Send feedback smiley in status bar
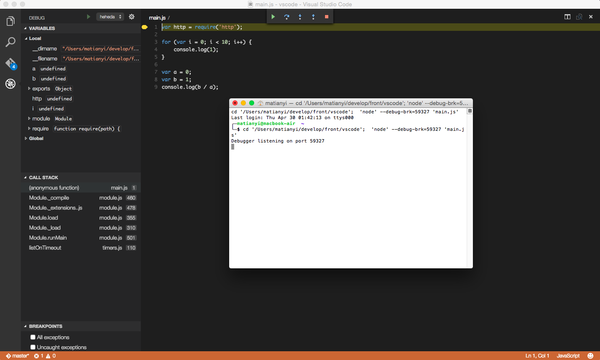The width and height of the screenshot is (600, 360). coord(590,356)
